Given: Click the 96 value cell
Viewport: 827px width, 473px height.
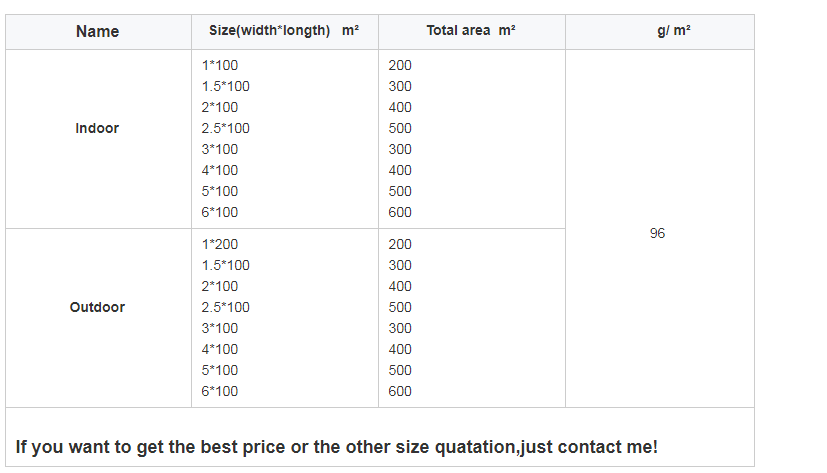Looking at the screenshot, I should [657, 233].
